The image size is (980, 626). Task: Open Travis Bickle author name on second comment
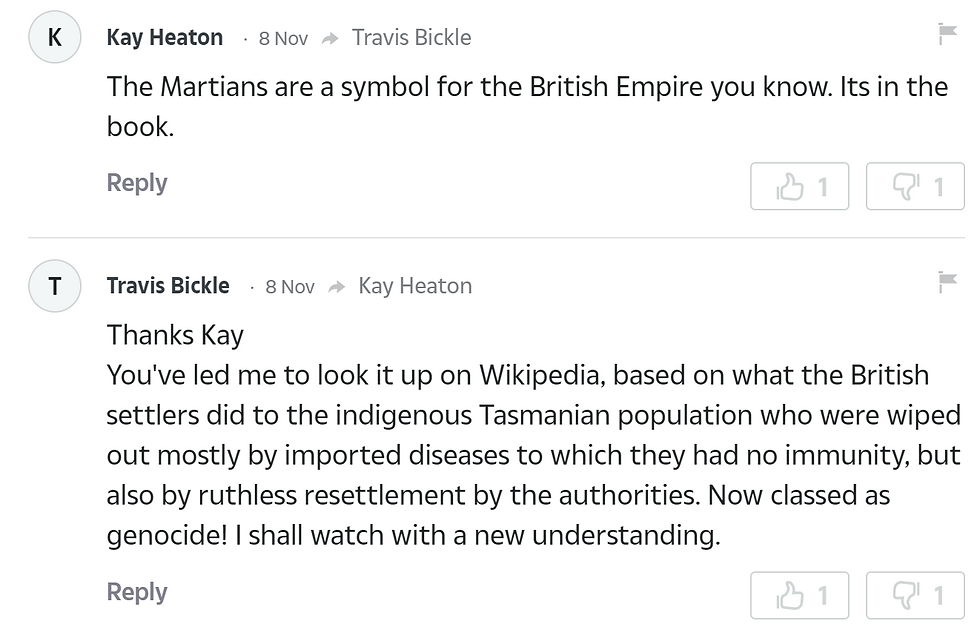tap(168, 286)
